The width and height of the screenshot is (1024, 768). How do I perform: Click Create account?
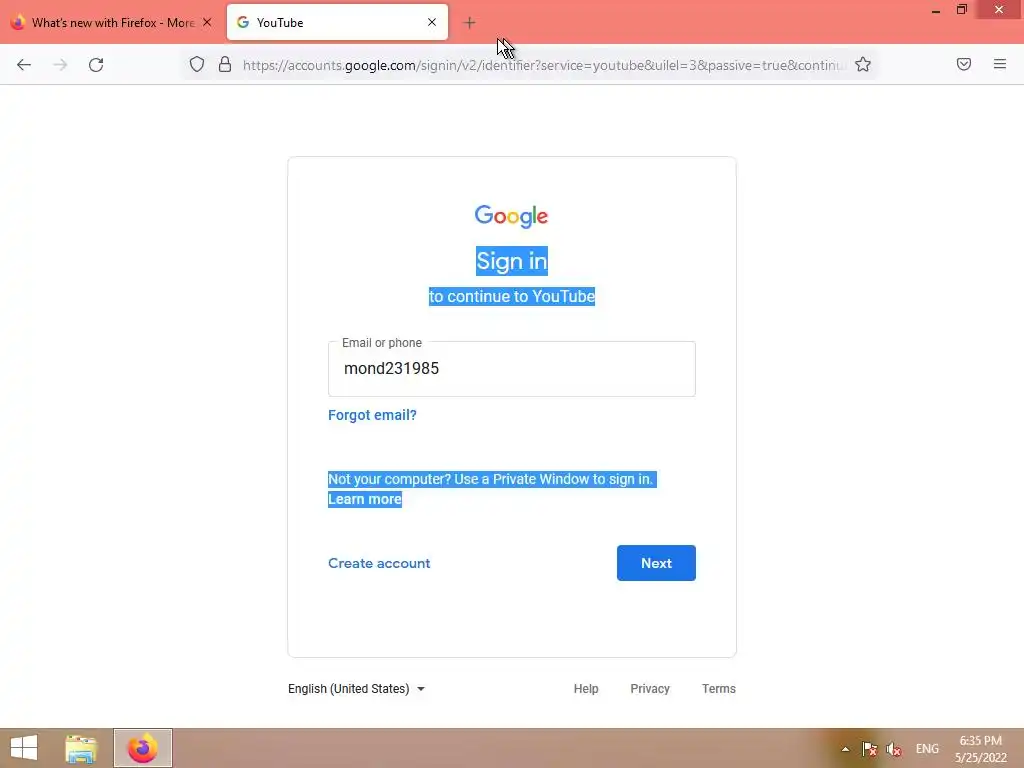[379, 563]
